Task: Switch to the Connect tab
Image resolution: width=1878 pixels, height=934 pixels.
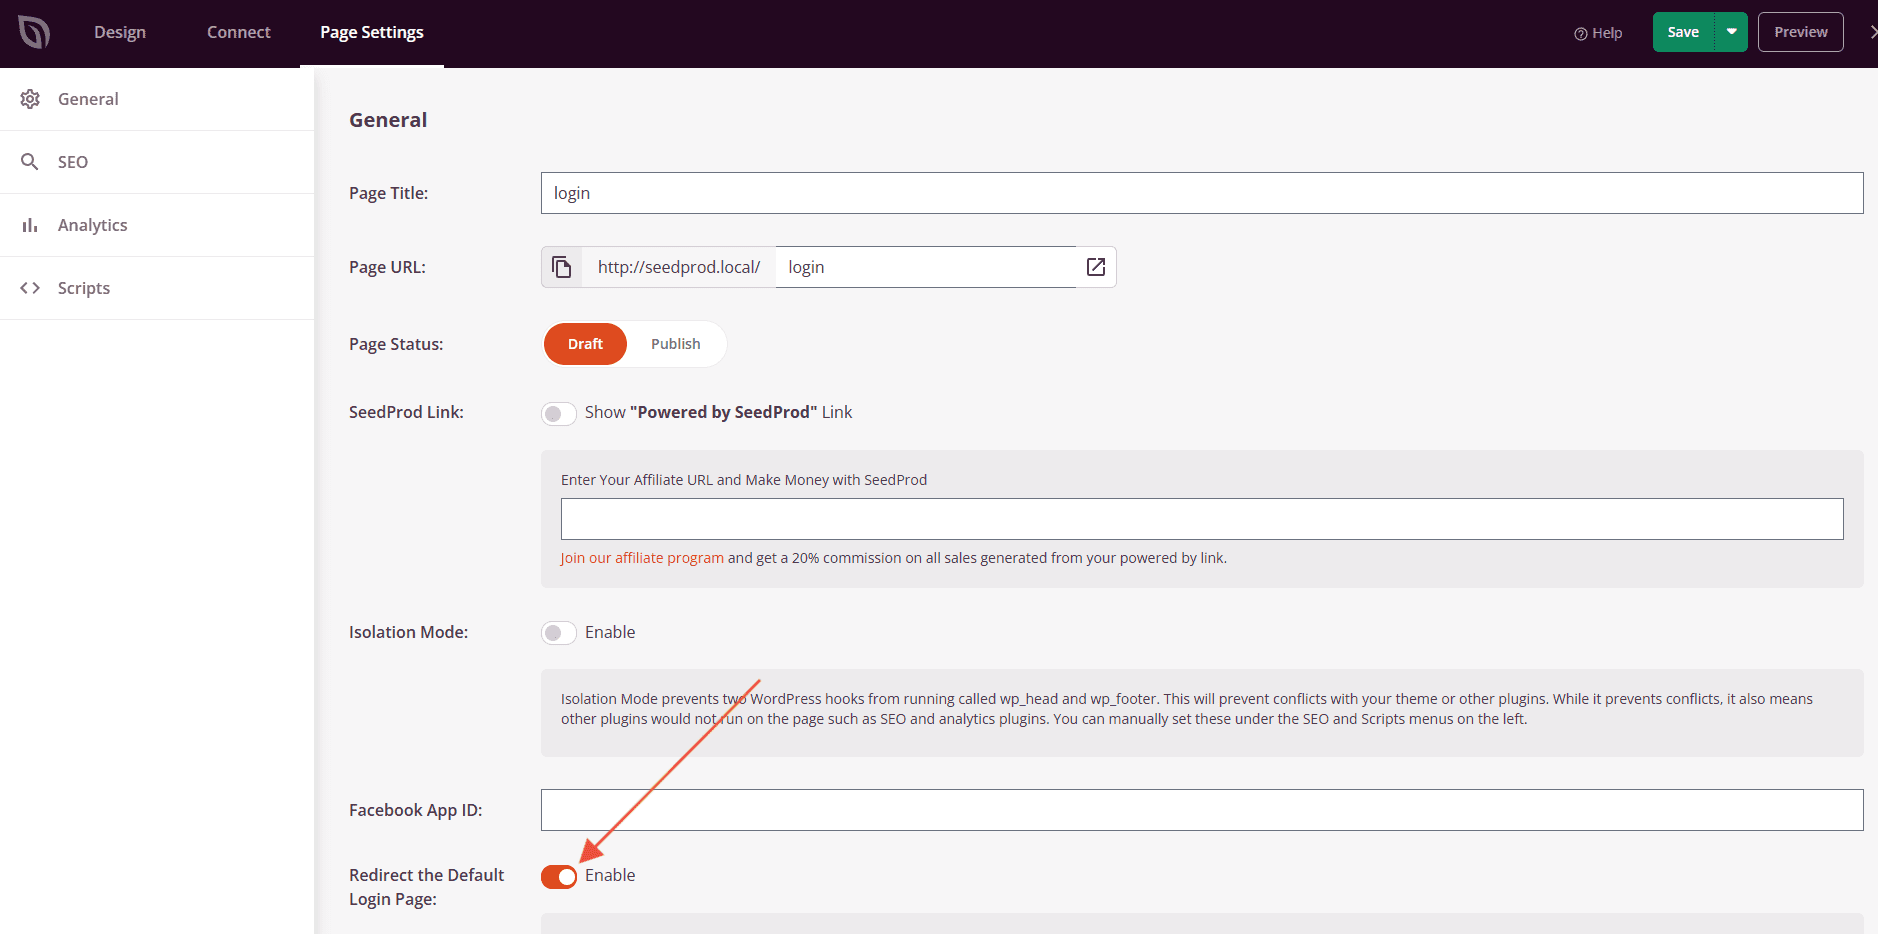Action: coord(238,32)
